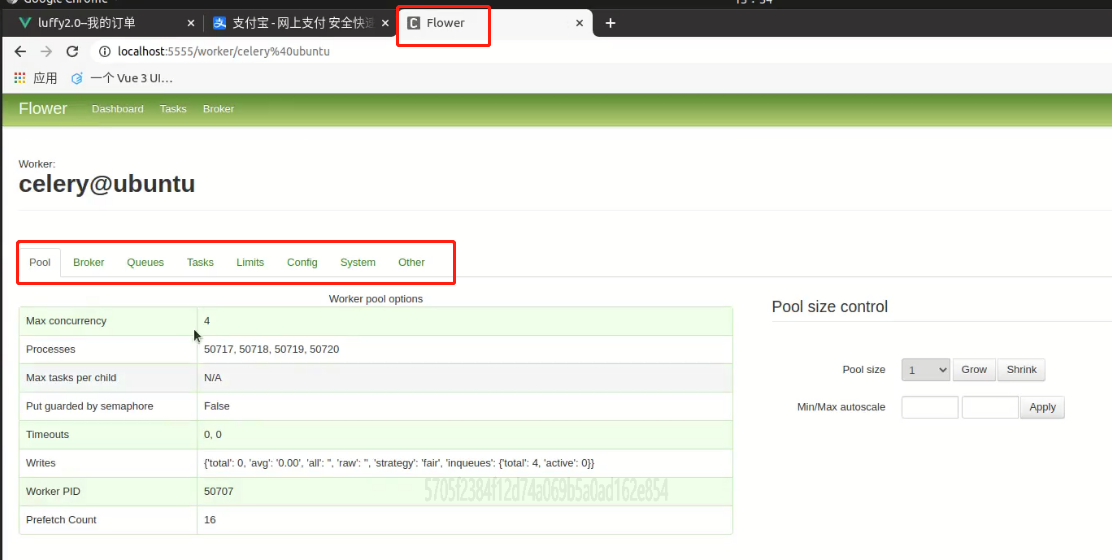Image resolution: width=1112 pixels, height=560 pixels.
Task: Click the Max tasks per child label
Action: [x=71, y=377]
